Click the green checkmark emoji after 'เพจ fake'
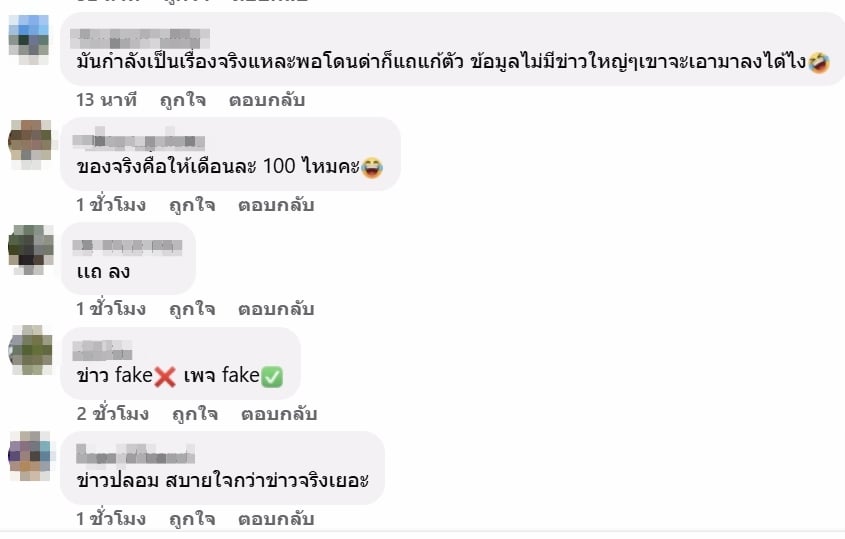This screenshot has height=539, width=845. [272, 377]
